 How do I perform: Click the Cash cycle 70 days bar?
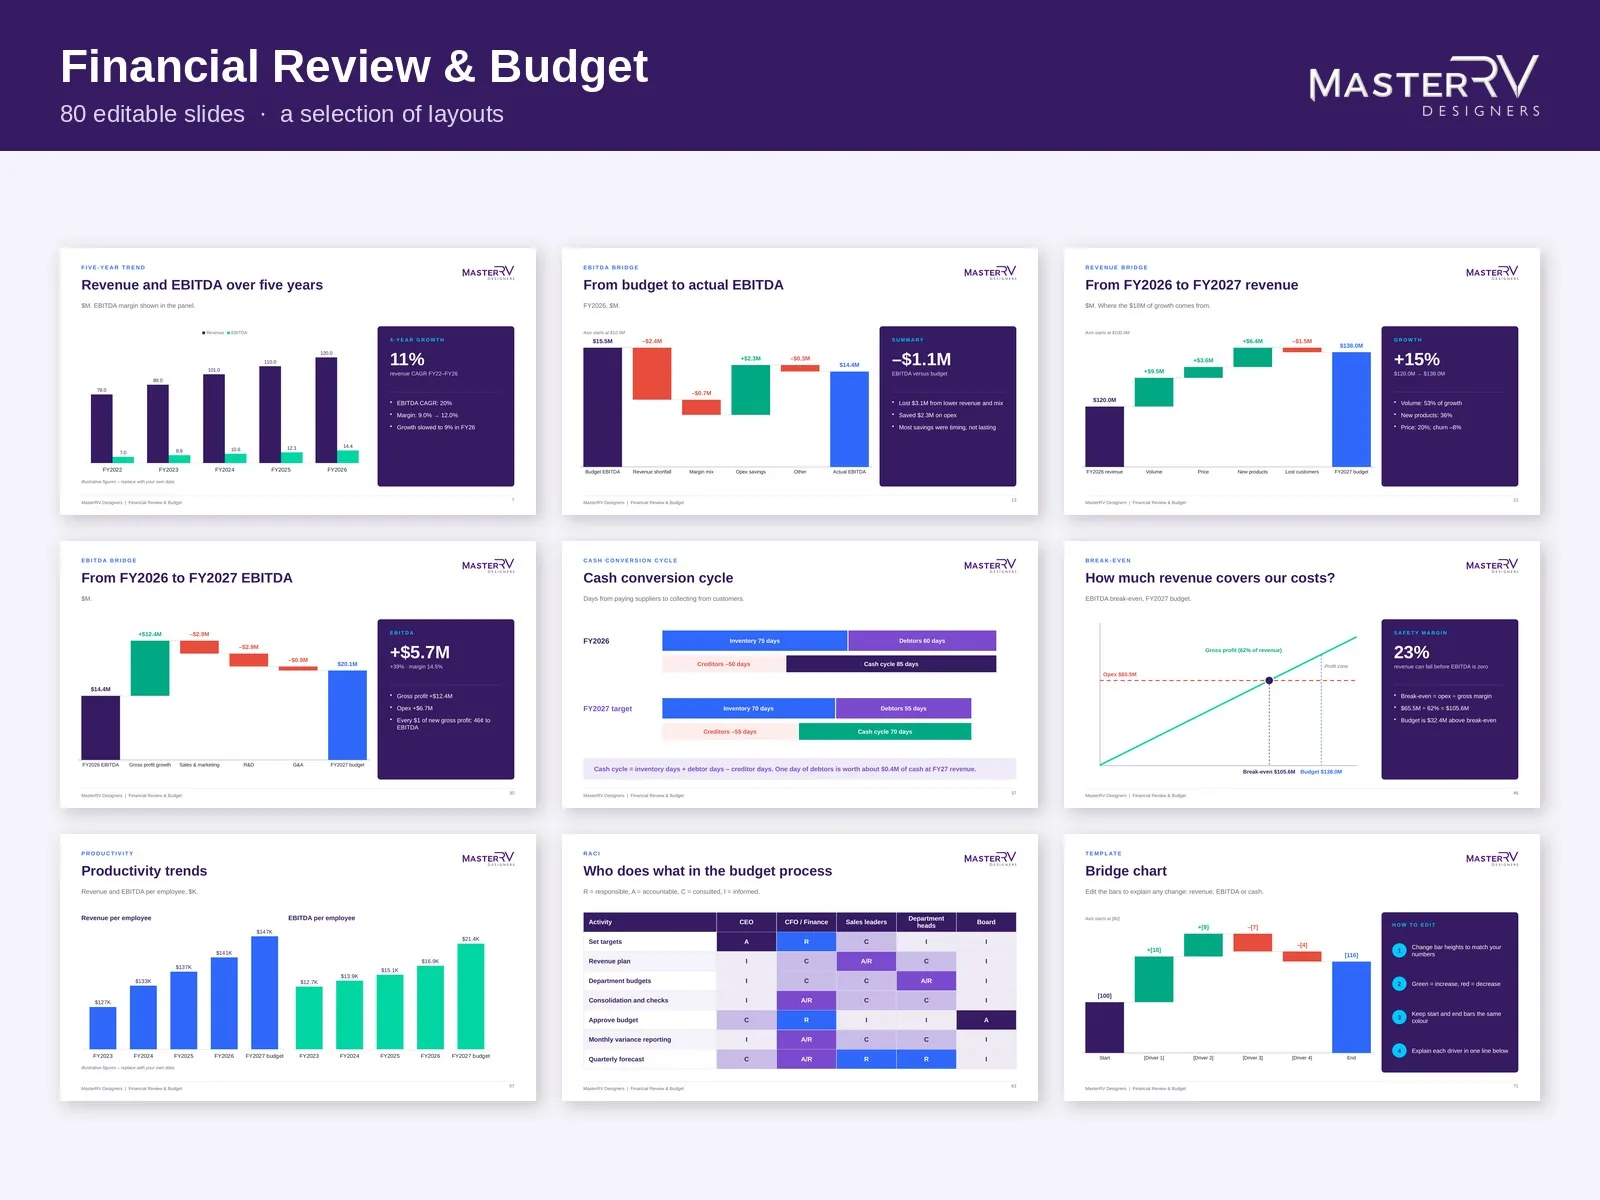coord(885,732)
